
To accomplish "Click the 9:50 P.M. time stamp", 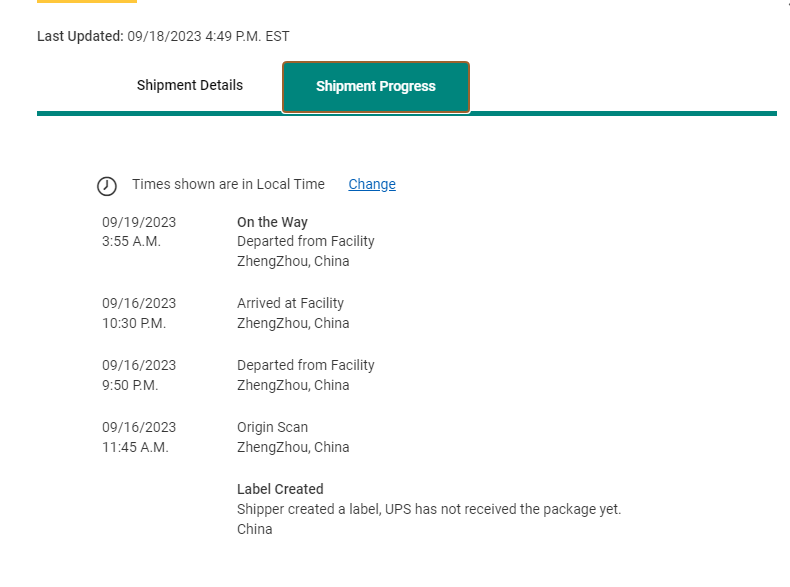I will tap(130, 385).
